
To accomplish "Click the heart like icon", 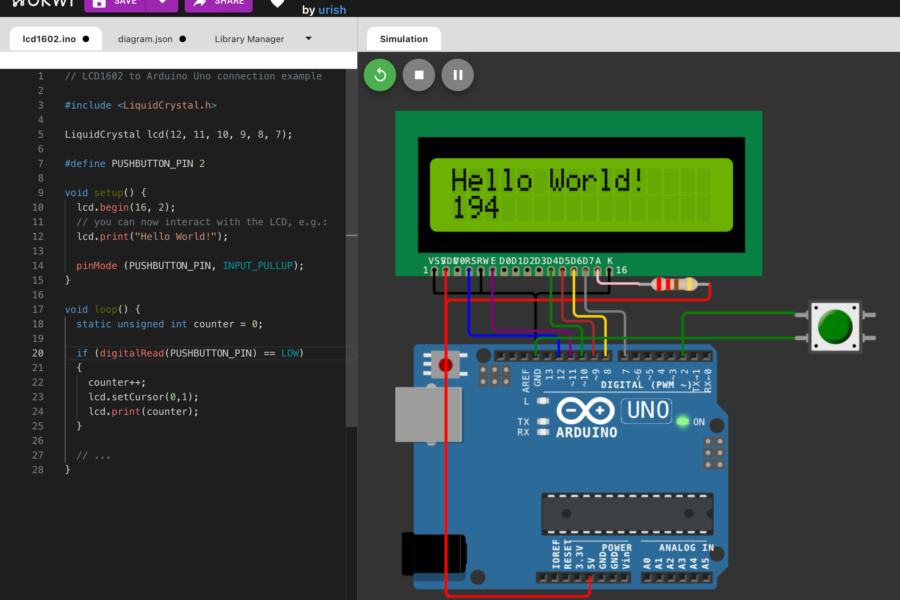I will [277, 3].
